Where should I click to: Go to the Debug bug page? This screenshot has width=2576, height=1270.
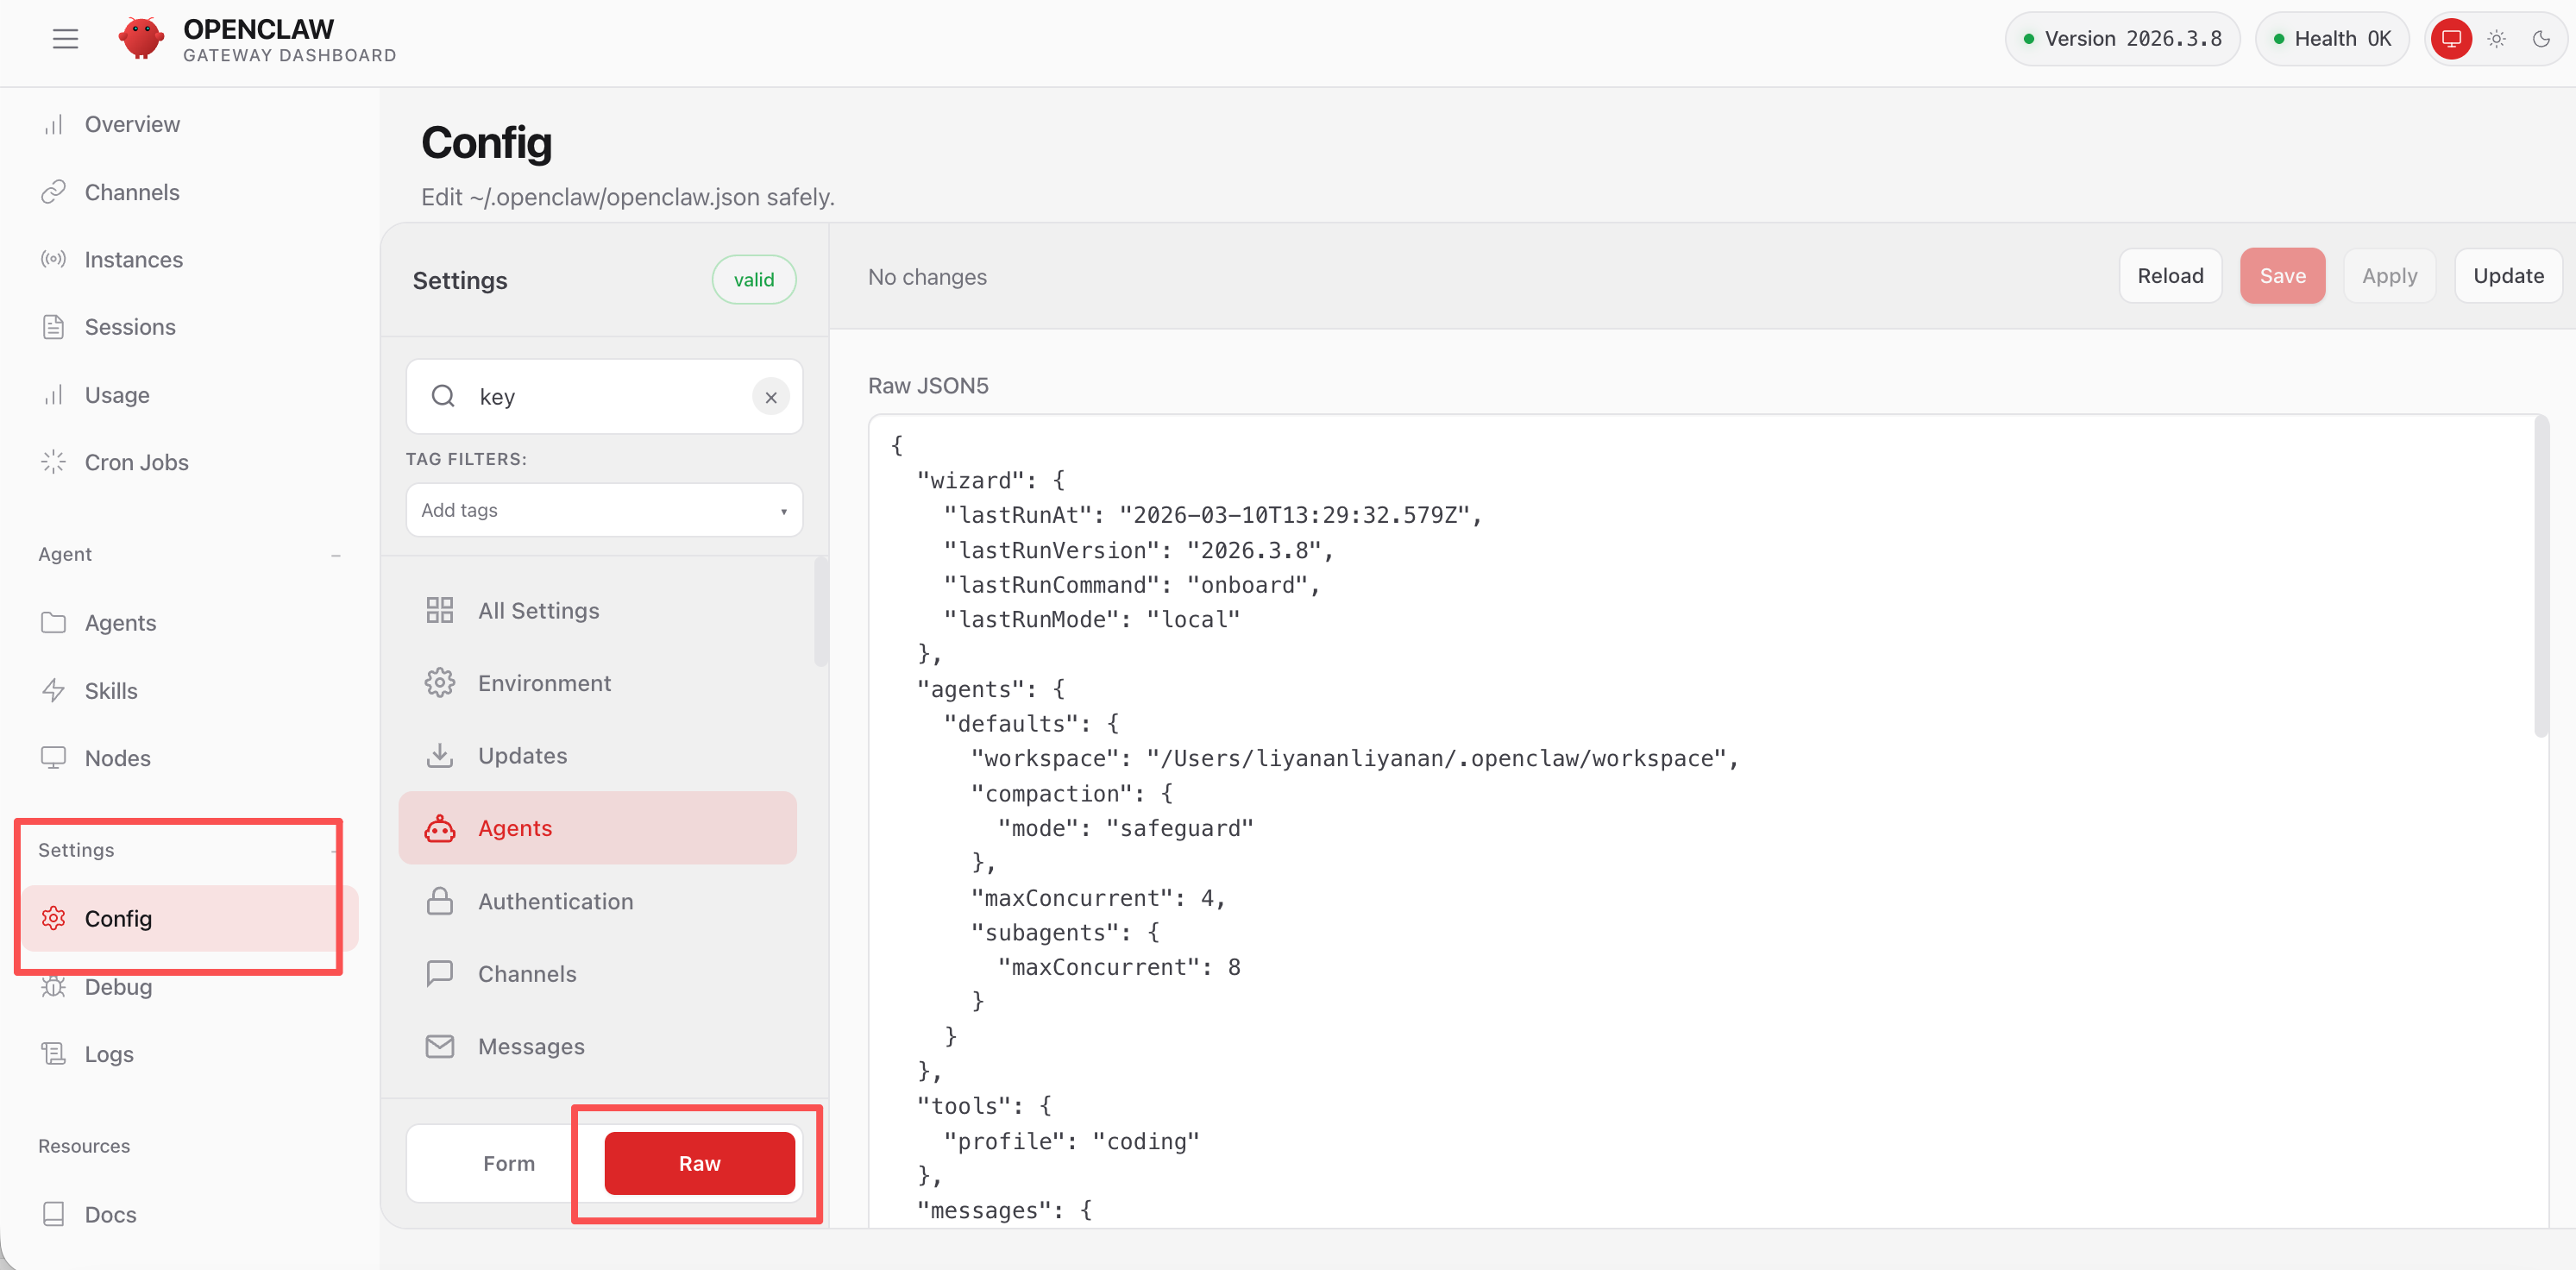pyautogui.click(x=118, y=987)
